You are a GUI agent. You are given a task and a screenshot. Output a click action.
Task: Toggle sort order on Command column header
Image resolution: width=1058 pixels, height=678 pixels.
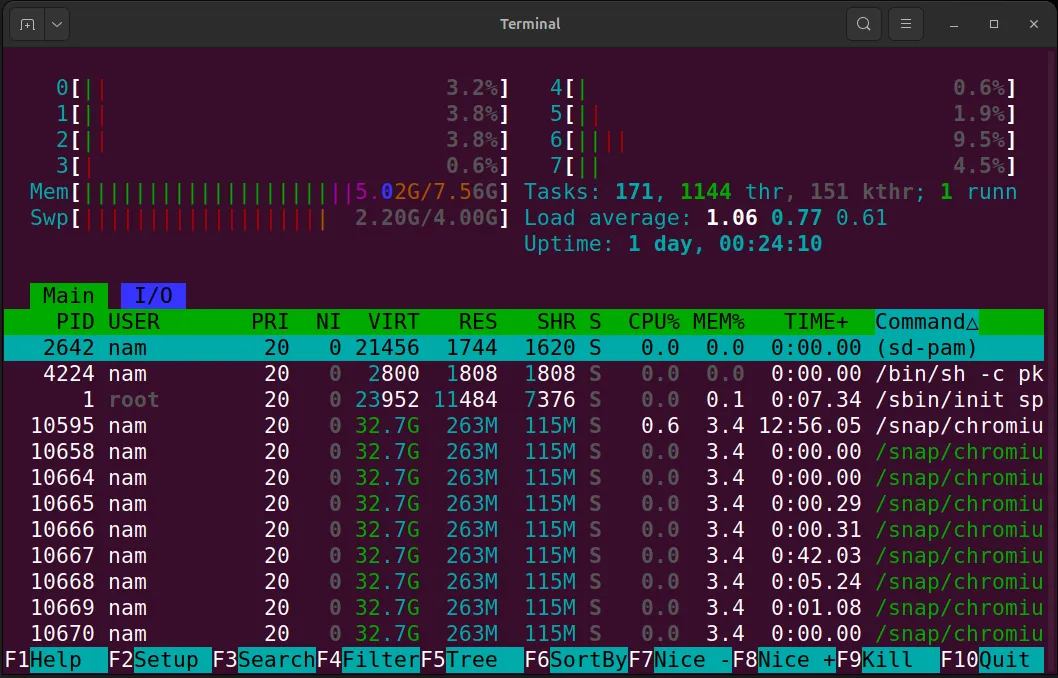click(x=926, y=322)
